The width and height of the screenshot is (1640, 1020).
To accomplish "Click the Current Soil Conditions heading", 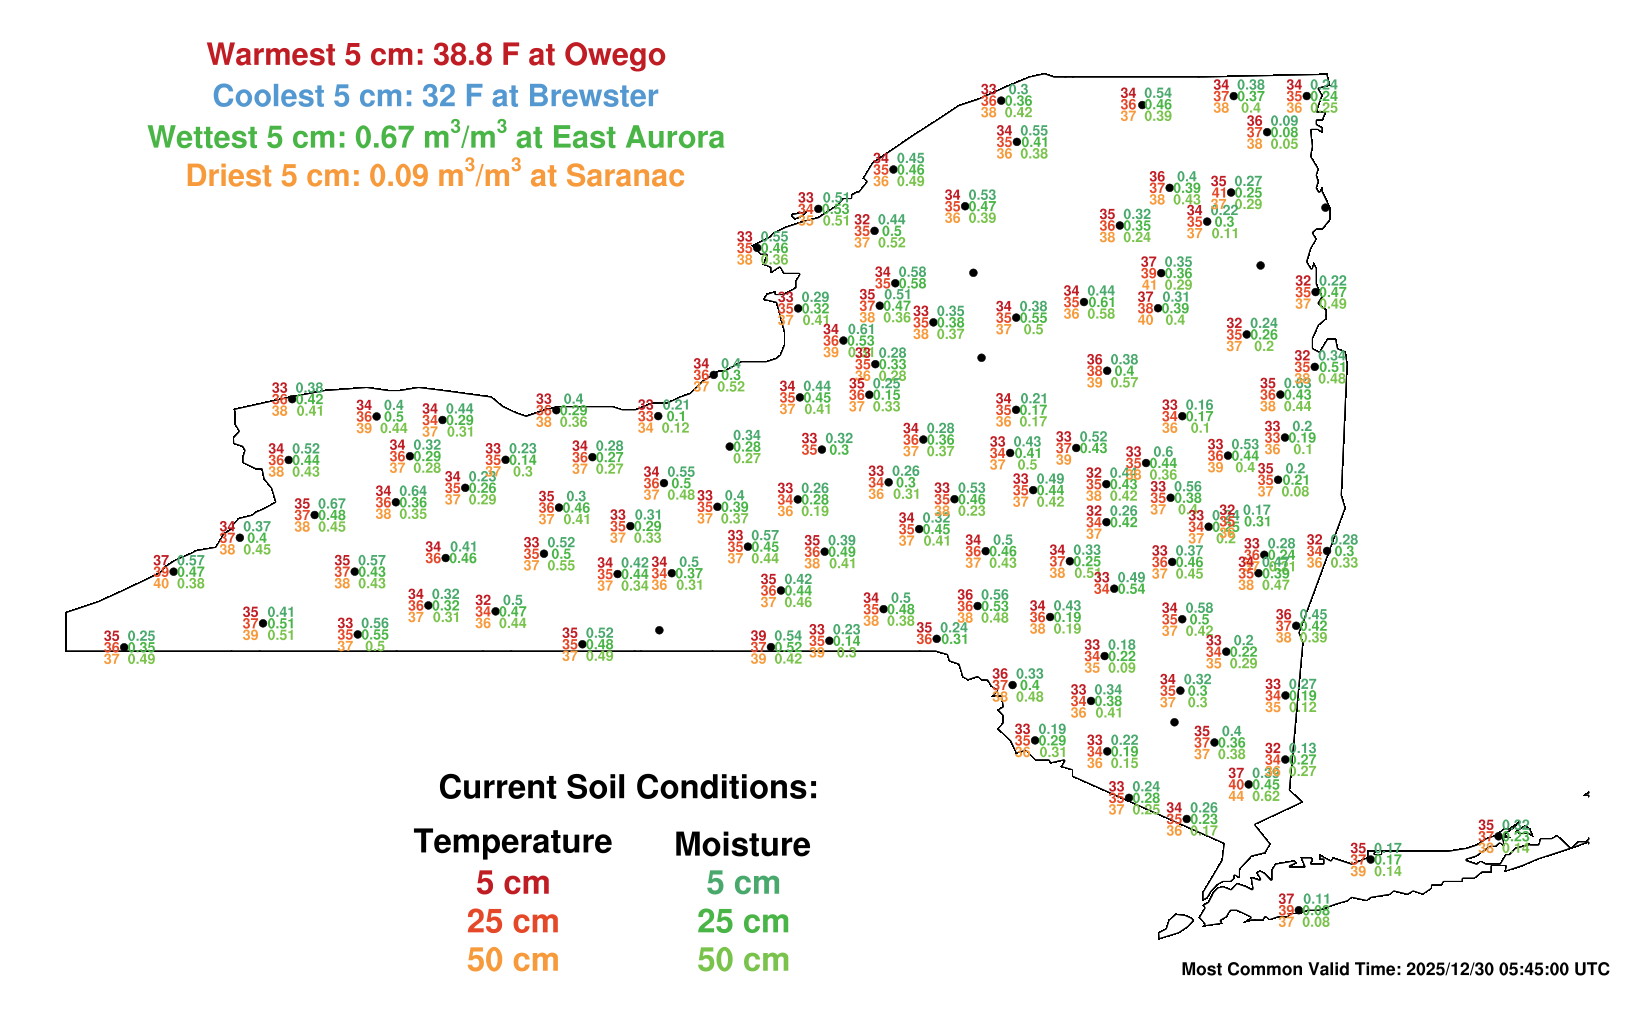I will 628,787.
